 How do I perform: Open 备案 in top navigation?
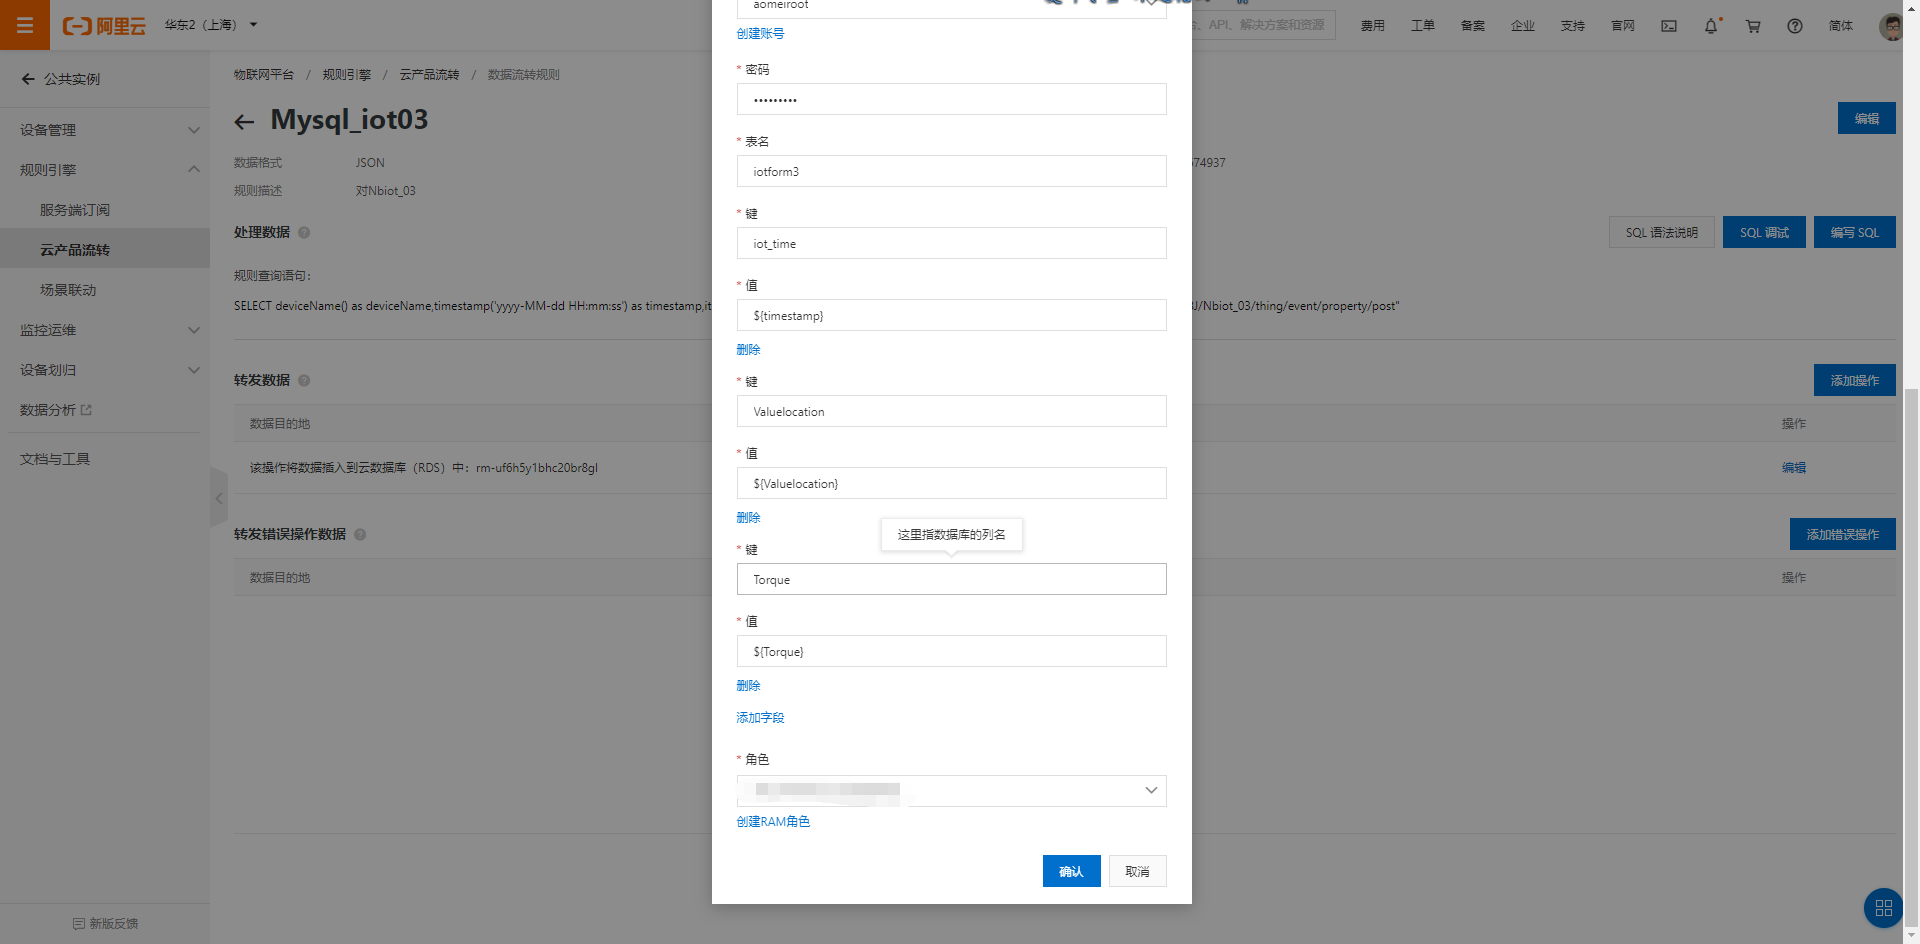(1473, 26)
